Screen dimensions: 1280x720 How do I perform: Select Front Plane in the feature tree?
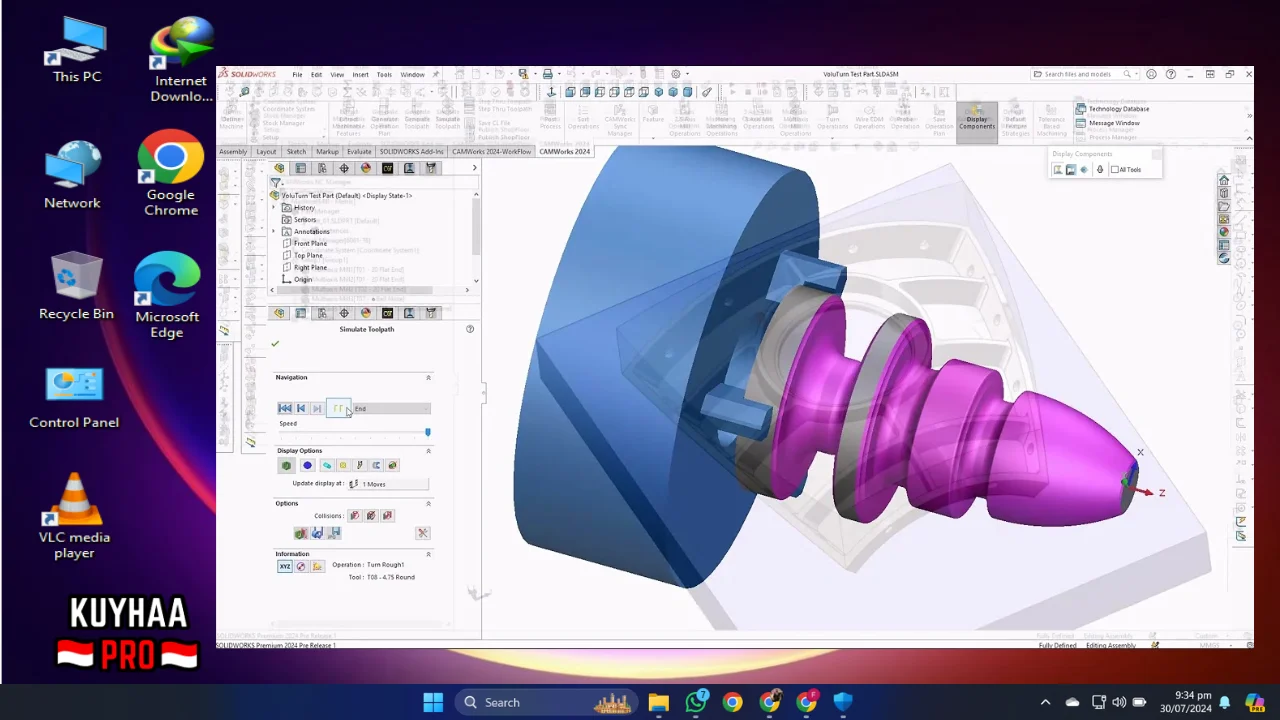[x=310, y=244]
